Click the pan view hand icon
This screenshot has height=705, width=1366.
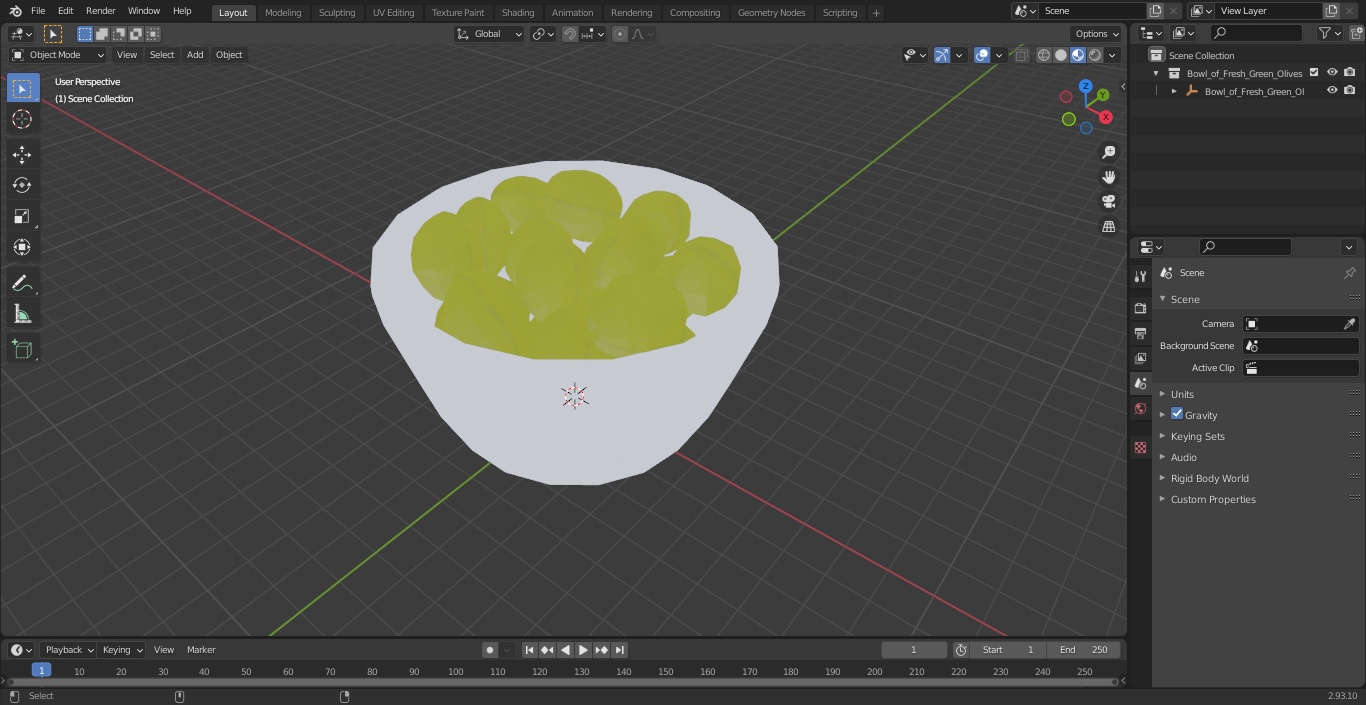[x=1108, y=177]
